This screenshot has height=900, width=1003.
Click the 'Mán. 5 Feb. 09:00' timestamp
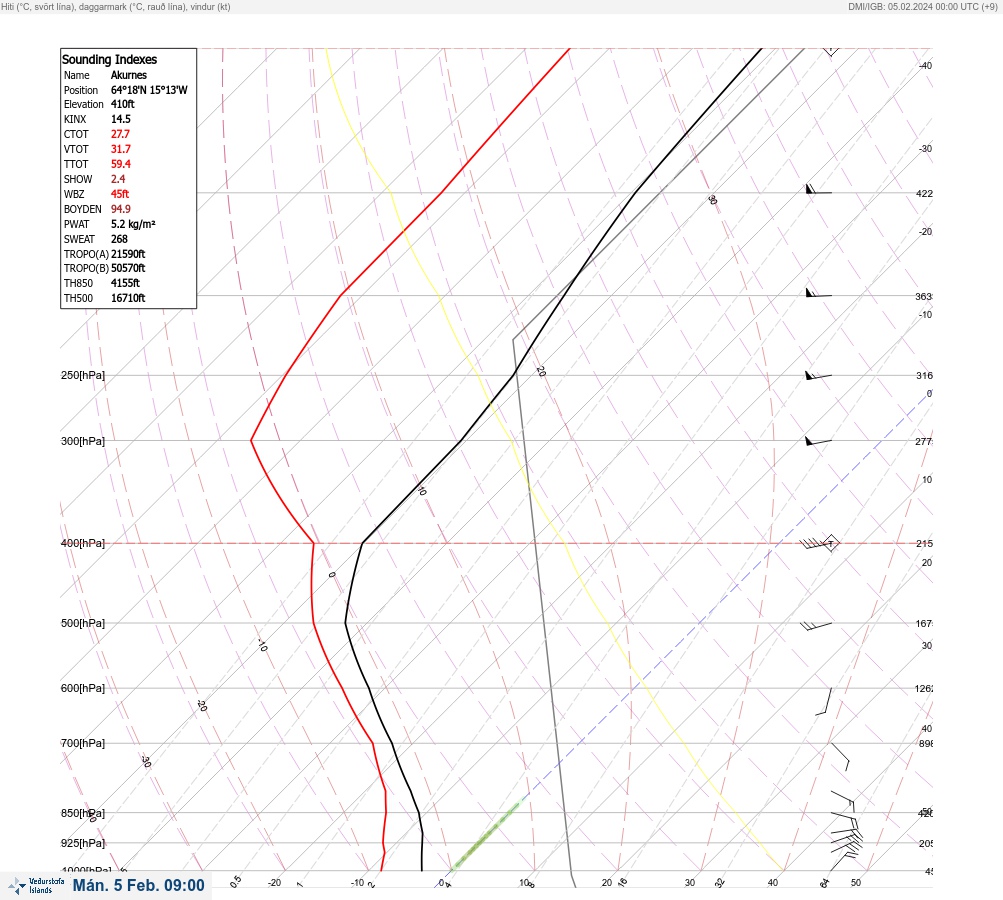coord(139,885)
